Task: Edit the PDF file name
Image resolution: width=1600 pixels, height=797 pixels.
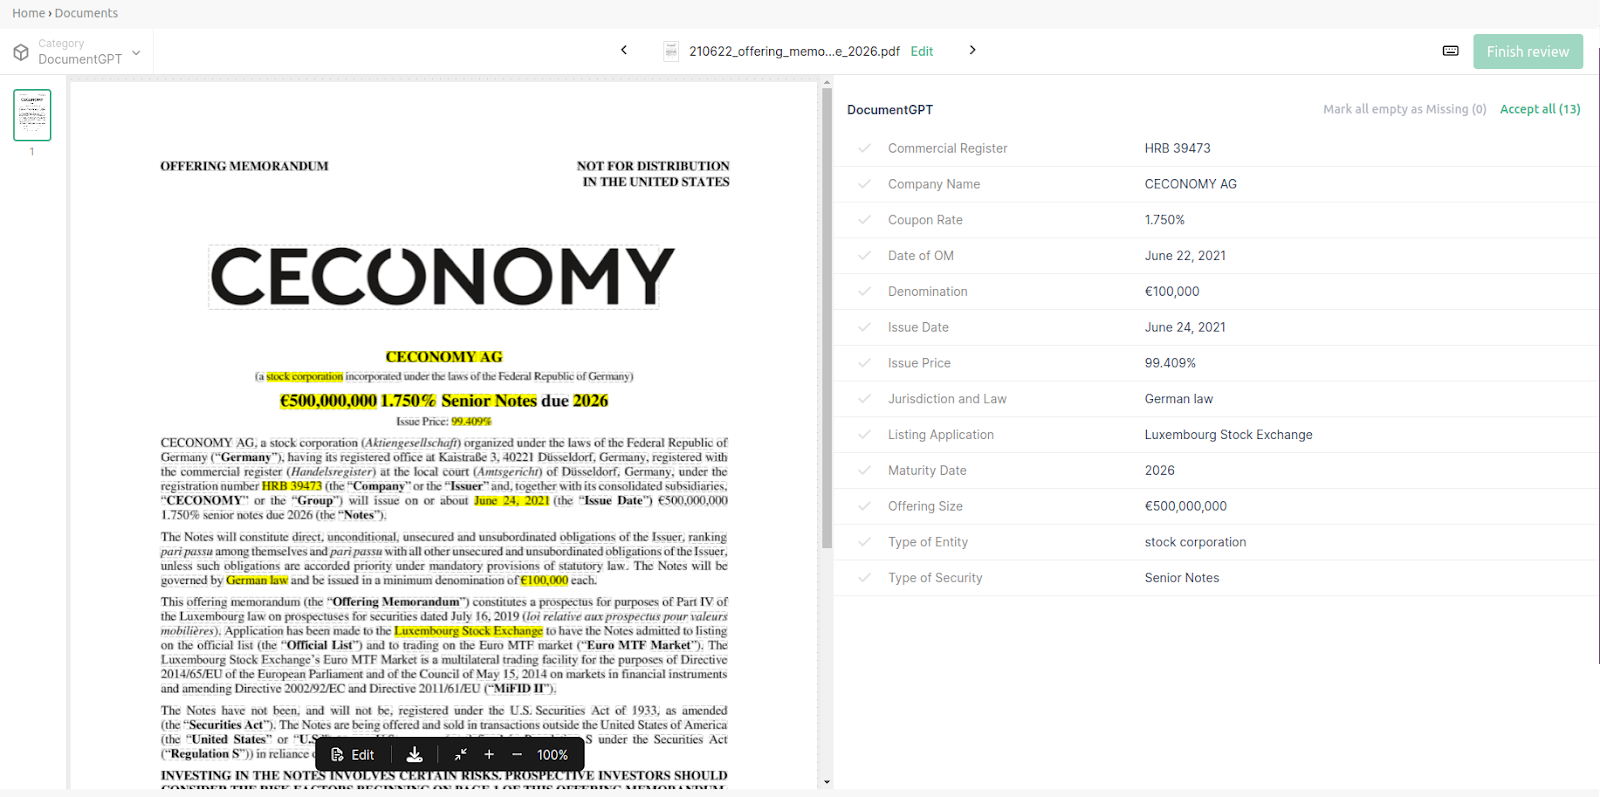Action: point(922,51)
